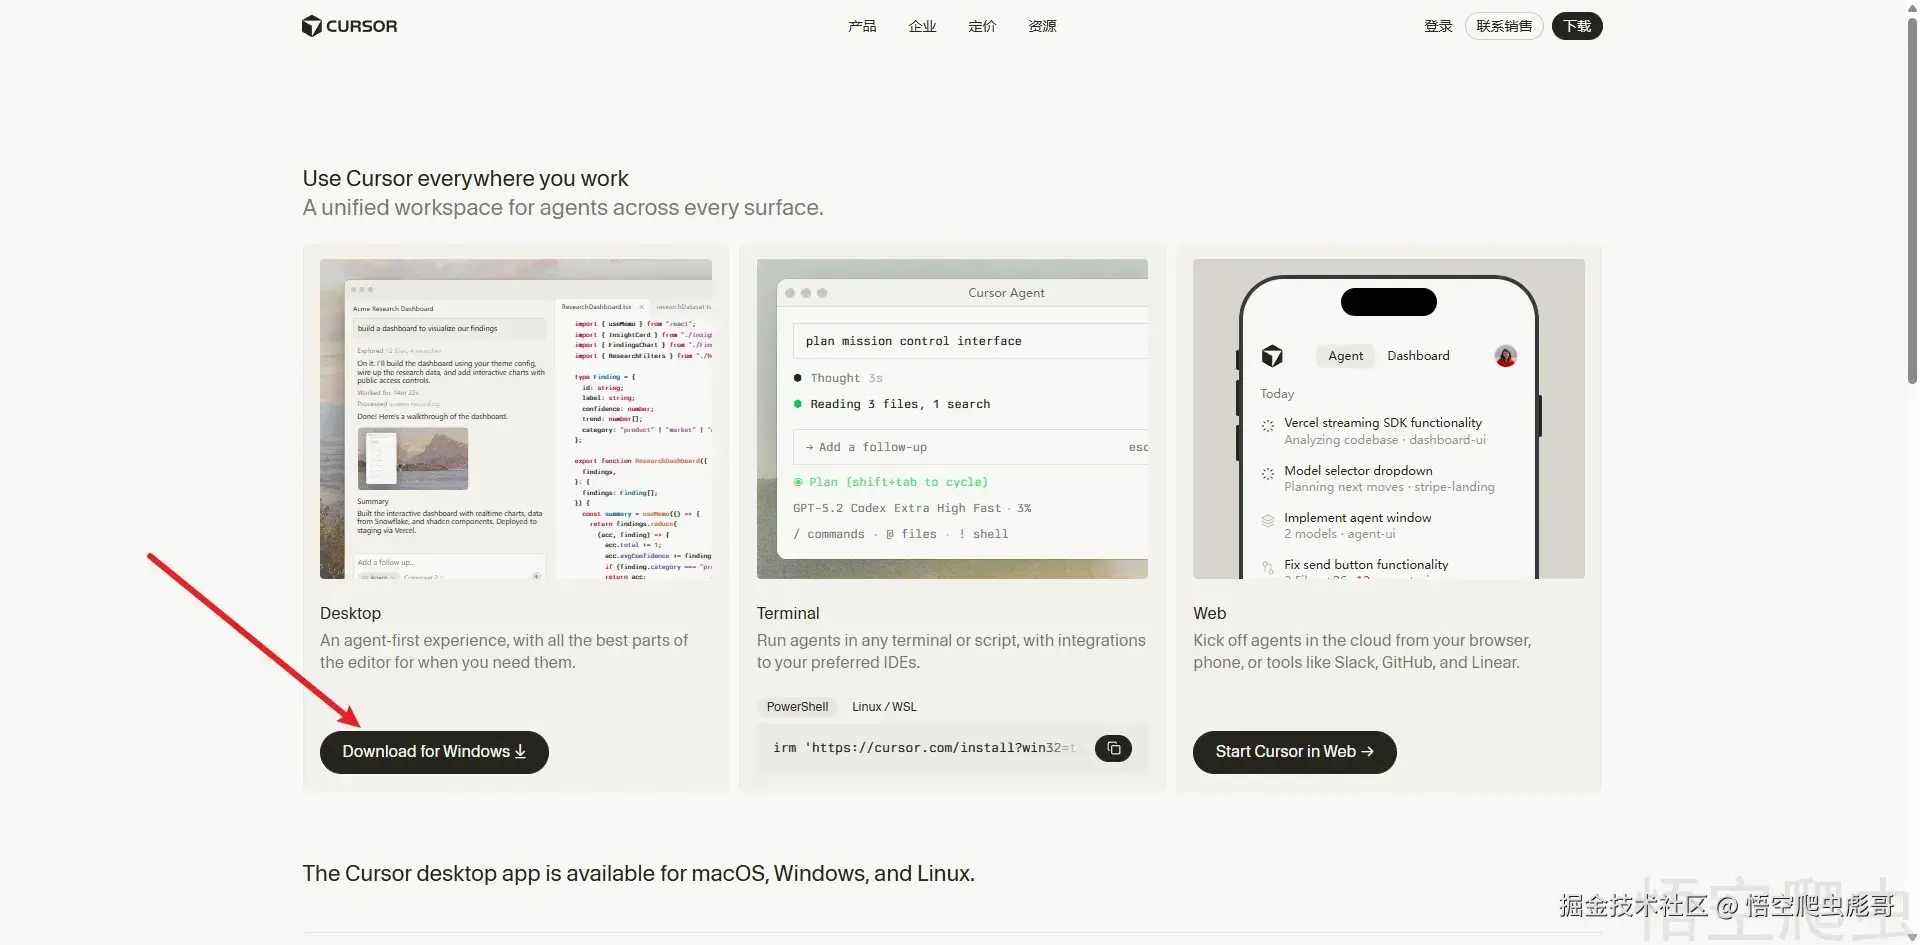
Task: Click the Desktop card's agent-first description
Action: click(504, 651)
